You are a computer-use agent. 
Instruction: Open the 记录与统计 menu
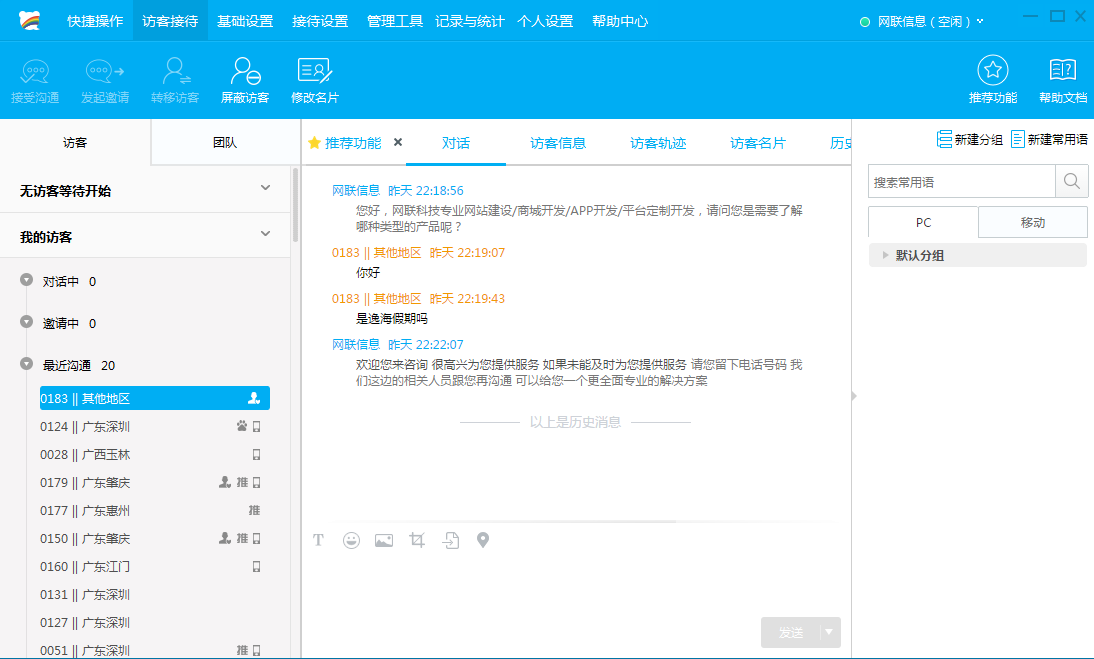pyautogui.click(x=469, y=21)
